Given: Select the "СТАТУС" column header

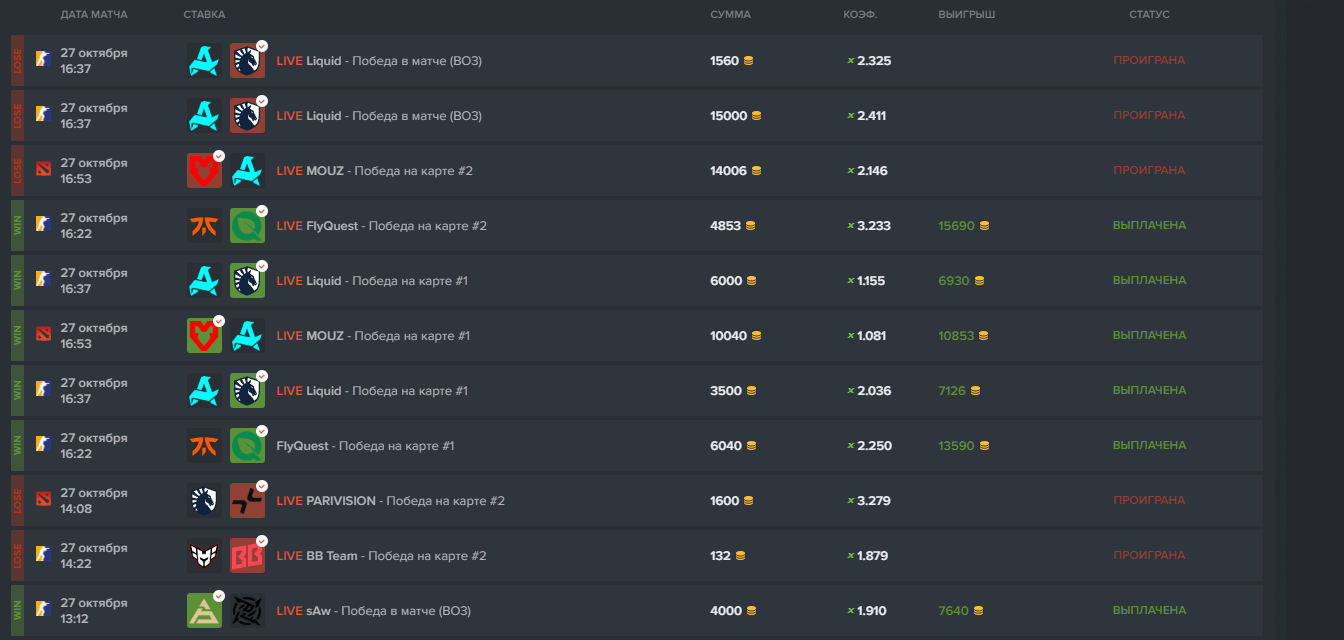Looking at the screenshot, I should click(x=1149, y=15).
